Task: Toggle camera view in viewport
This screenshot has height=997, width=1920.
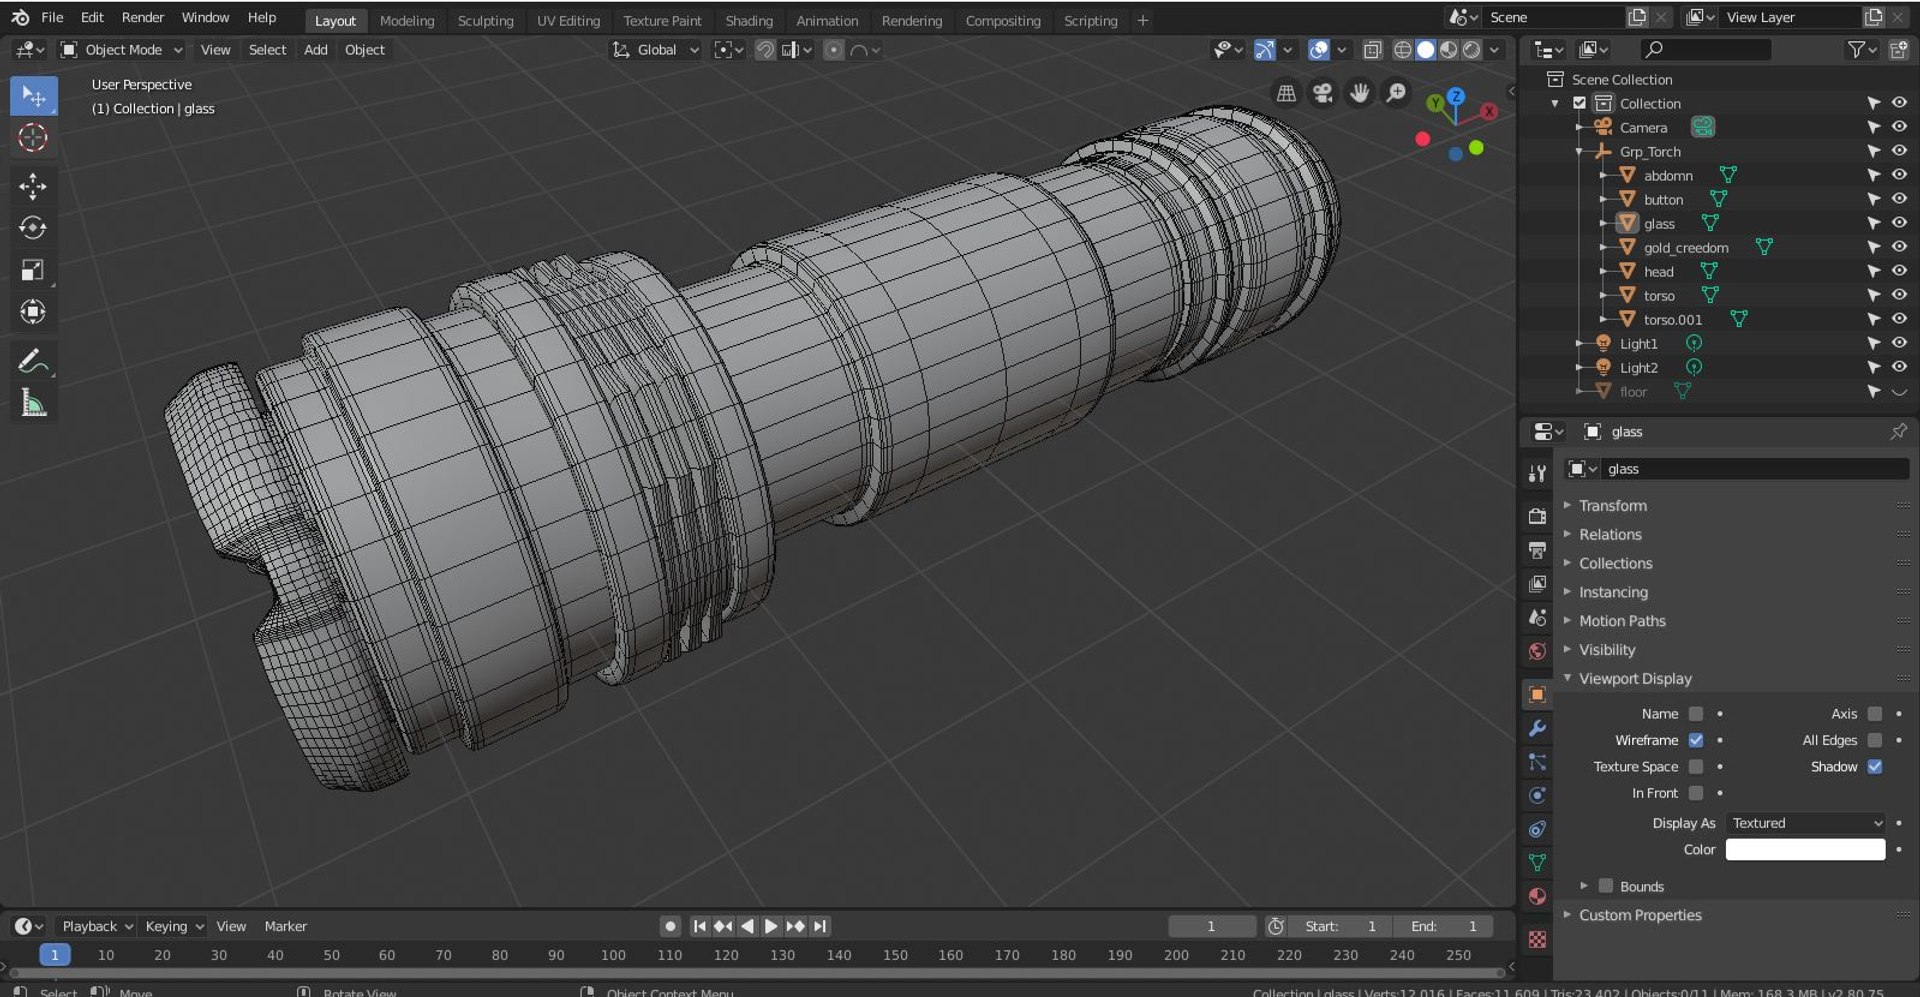Action: tap(1323, 93)
